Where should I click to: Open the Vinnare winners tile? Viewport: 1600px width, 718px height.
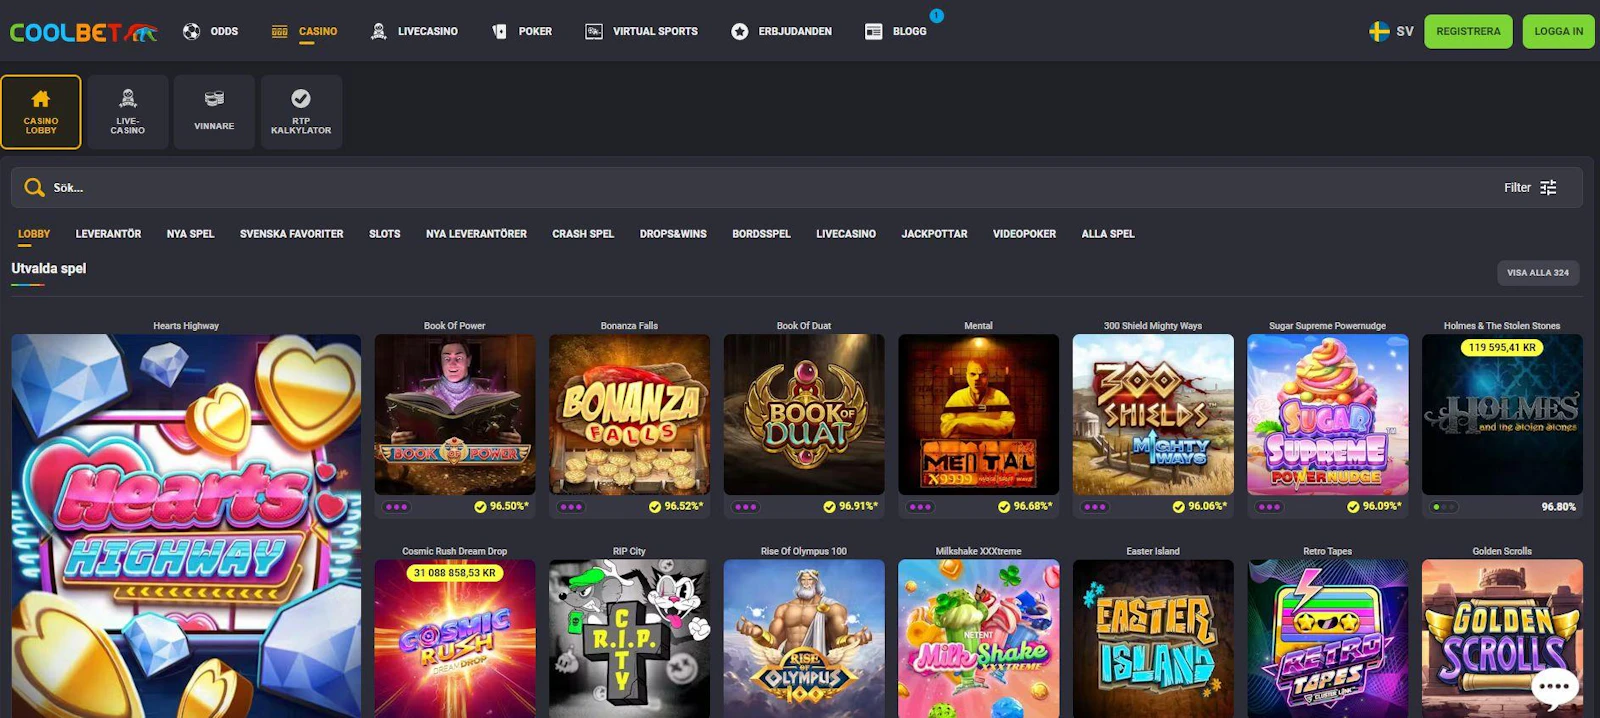click(x=214, y=112)
